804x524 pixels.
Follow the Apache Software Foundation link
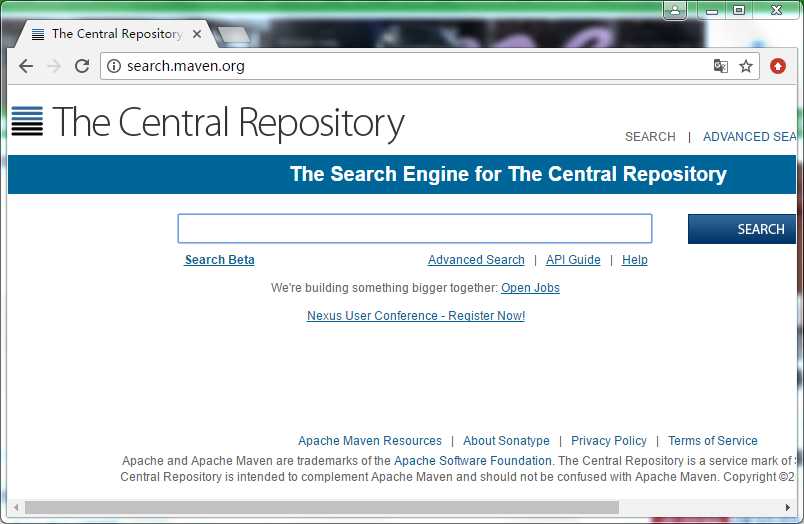tap(473, 460)
